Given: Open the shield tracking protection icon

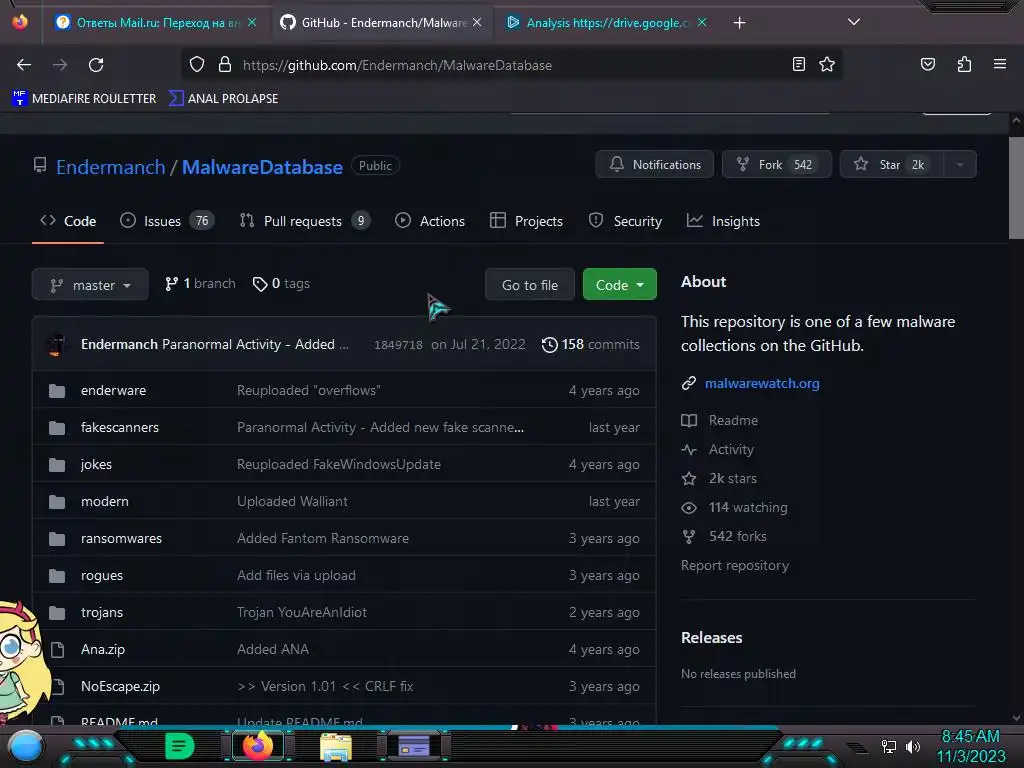Looking at the screenshot, I should pyautogui.click(x=197, y=65).
